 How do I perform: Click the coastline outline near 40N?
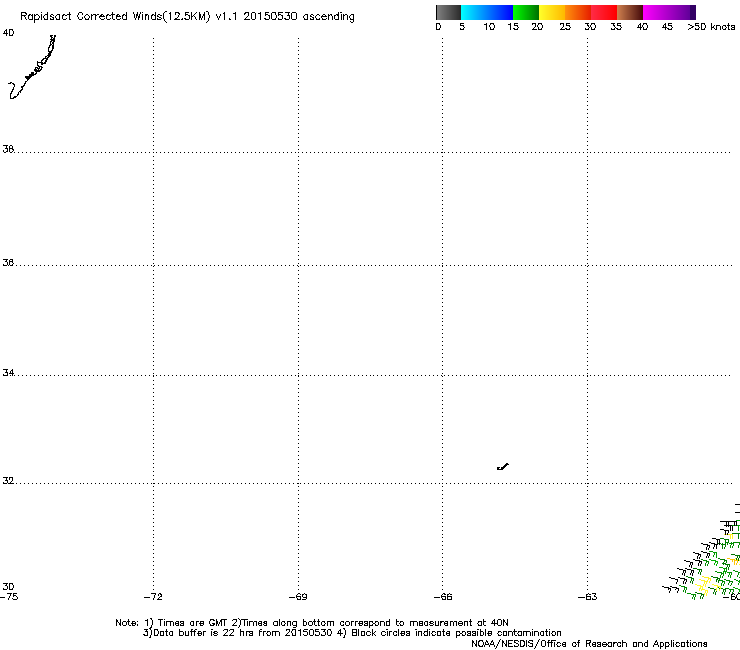pos(32,67)
